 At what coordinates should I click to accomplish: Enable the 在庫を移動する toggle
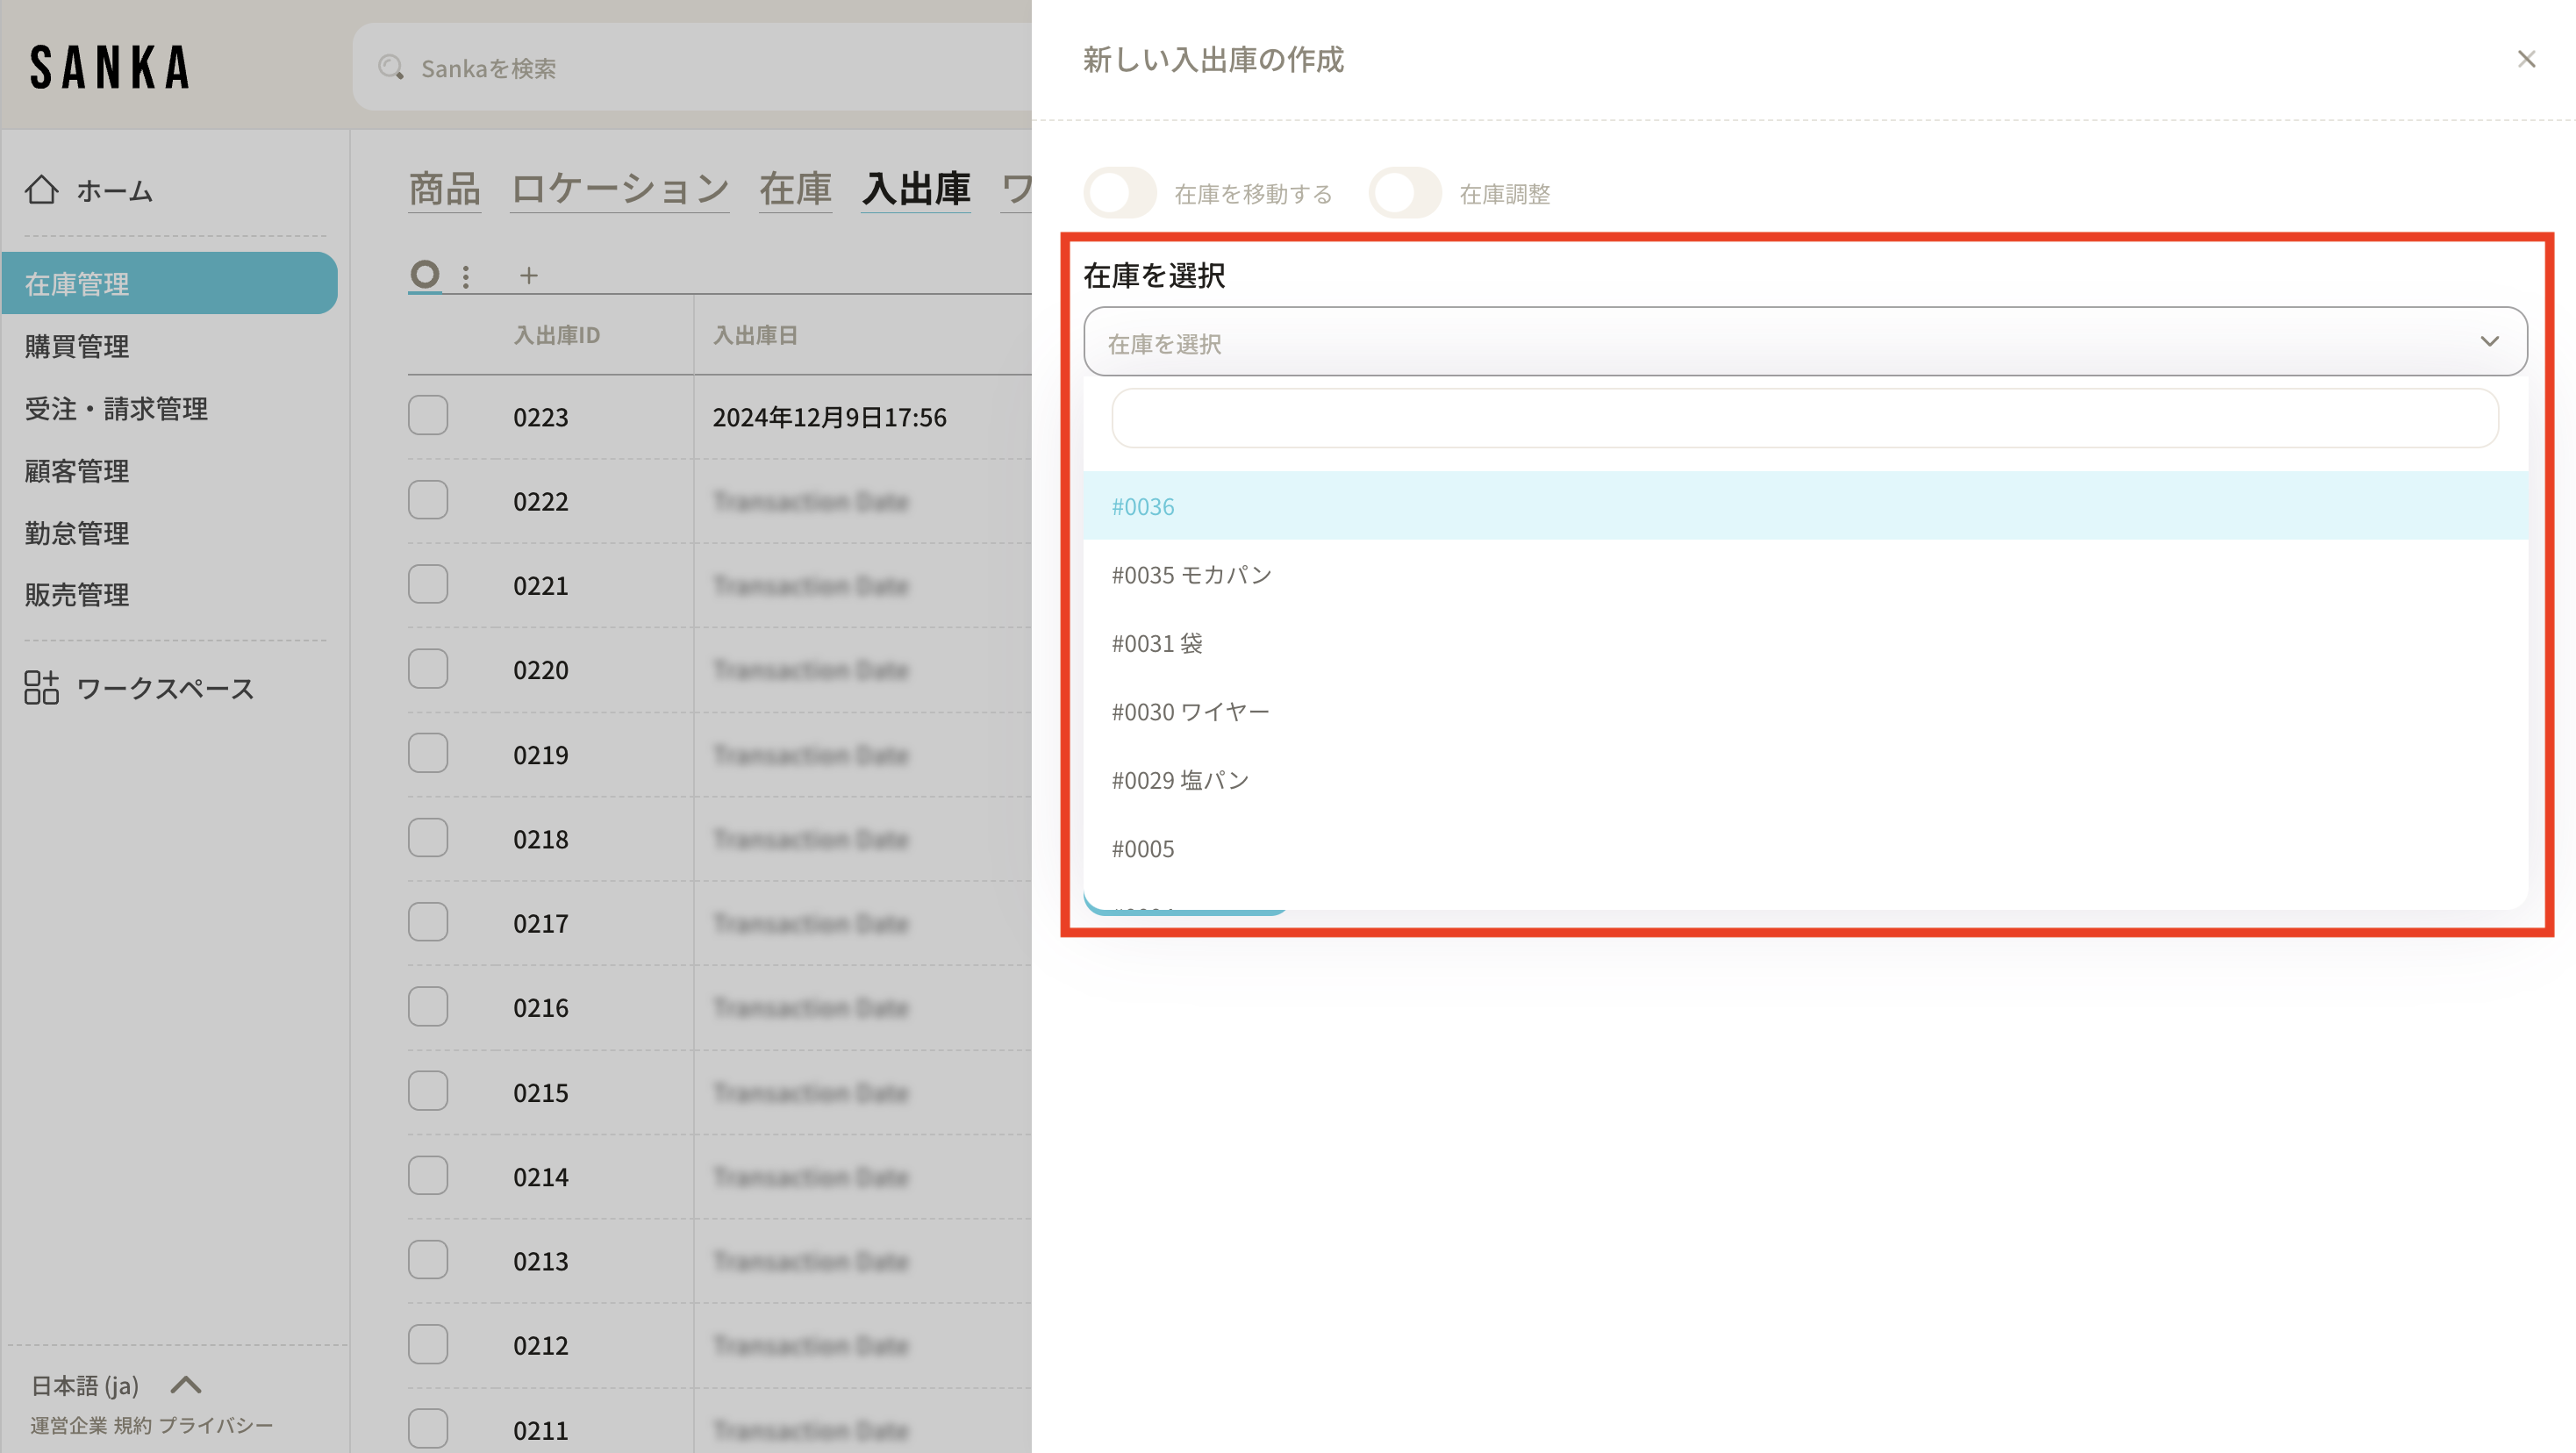[1120, 193]
